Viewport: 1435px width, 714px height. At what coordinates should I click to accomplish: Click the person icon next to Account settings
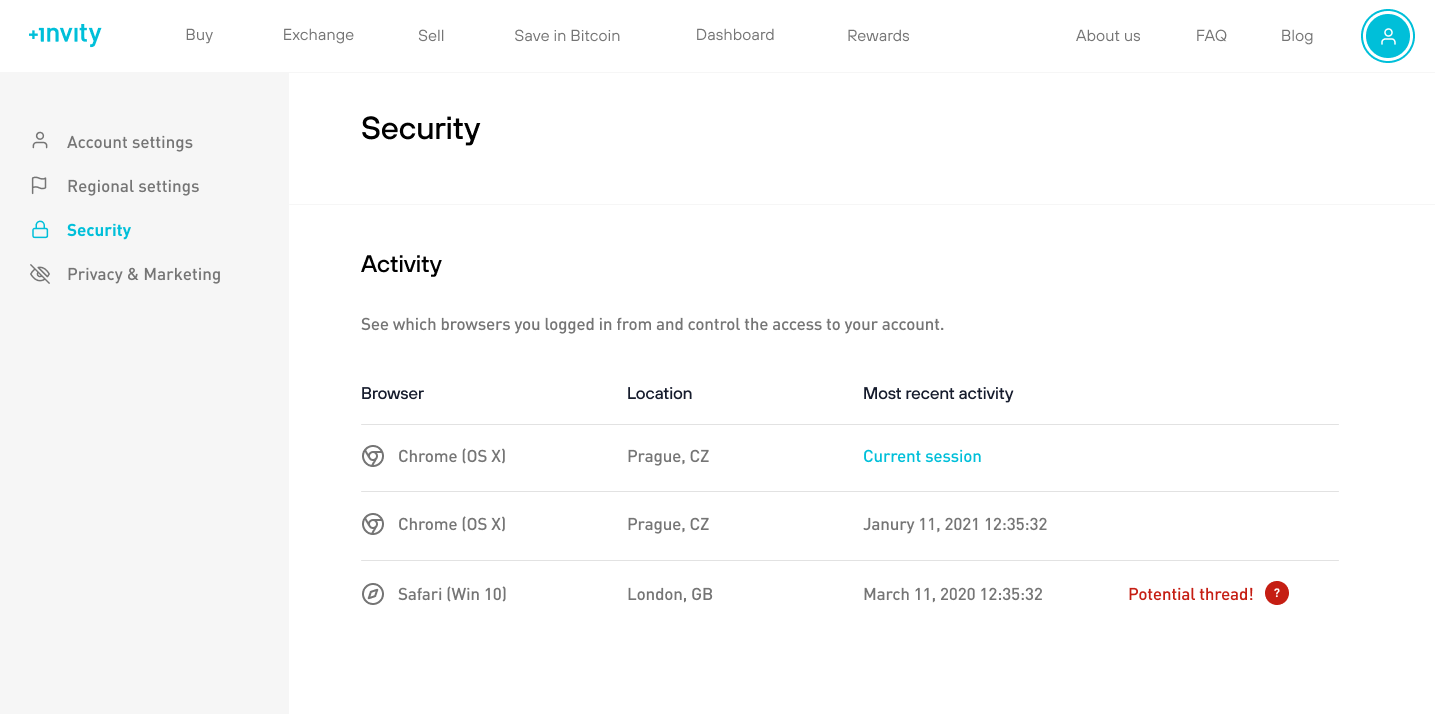40,141
